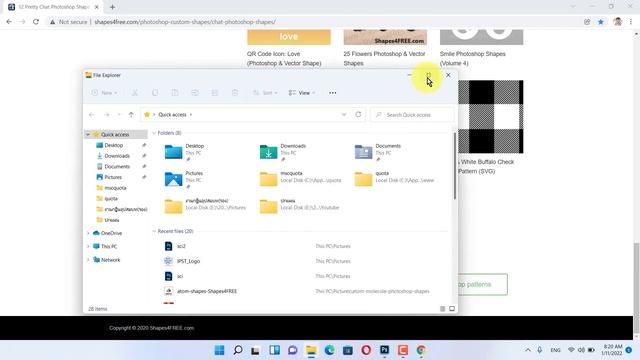The width and height of the screenshot is (640, 360).
Task: Click the Delete trash icon in File Explorer toolbar
Action: coord(235,93)
